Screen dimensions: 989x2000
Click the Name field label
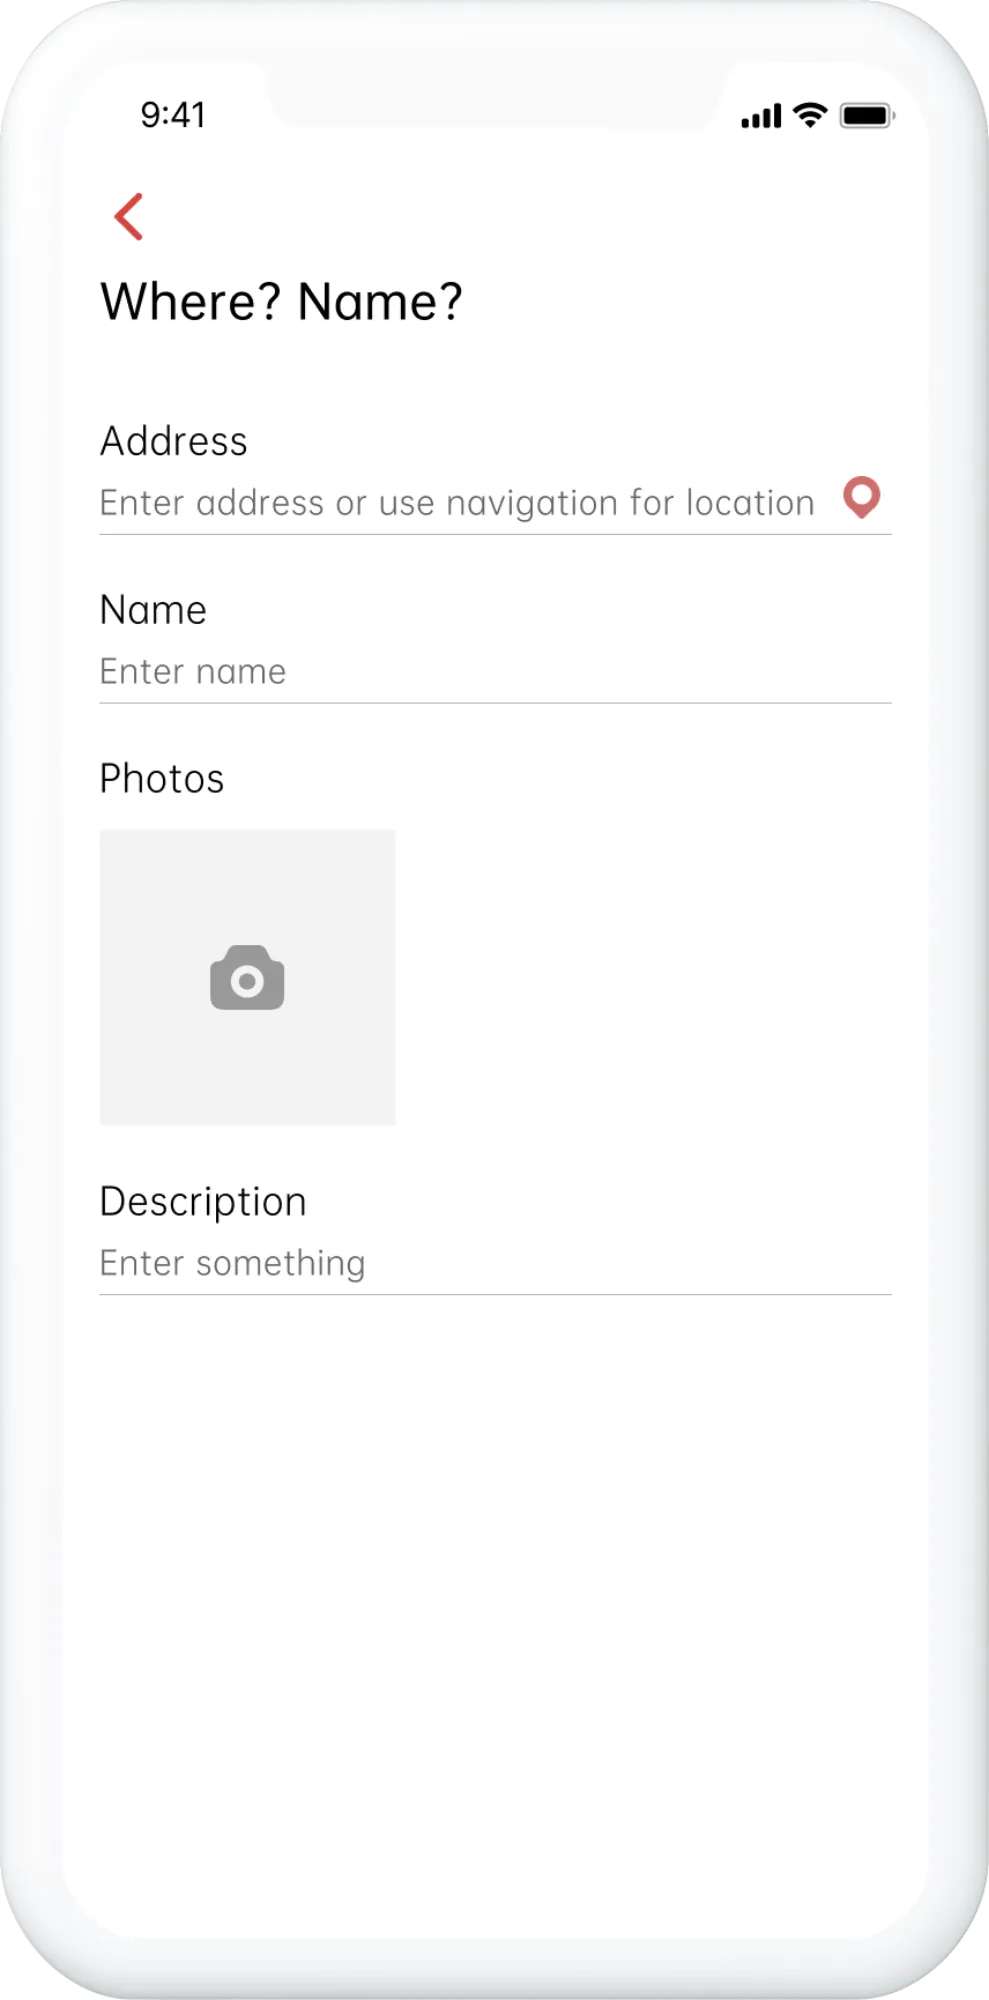pos(153,610)
